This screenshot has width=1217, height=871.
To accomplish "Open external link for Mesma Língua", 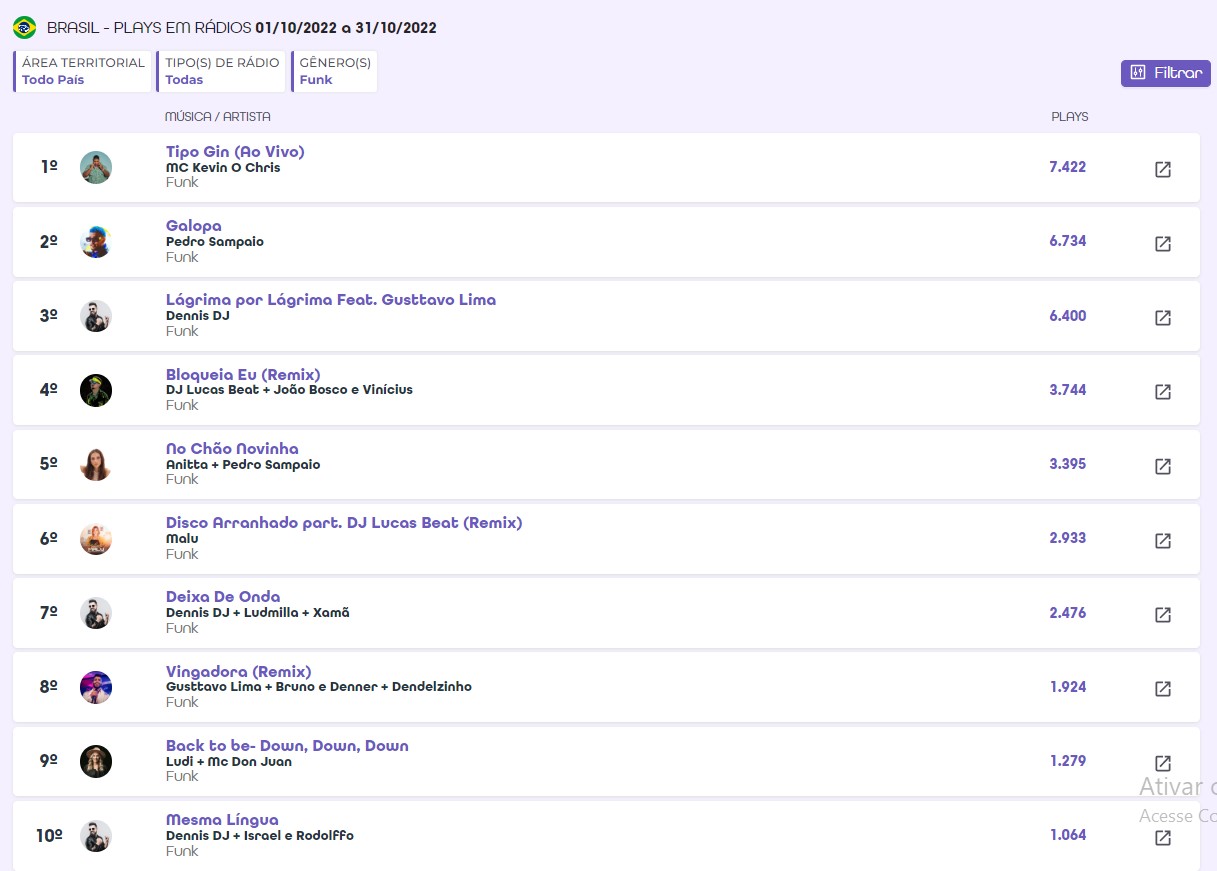I will (x=1163, y=838).
